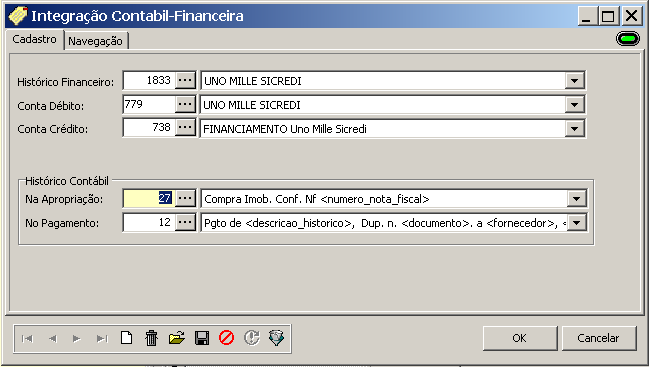This screenshot has height=367, width=649.
Task: Click the diamond icon in toolbar
Action: tap(276, 338)
